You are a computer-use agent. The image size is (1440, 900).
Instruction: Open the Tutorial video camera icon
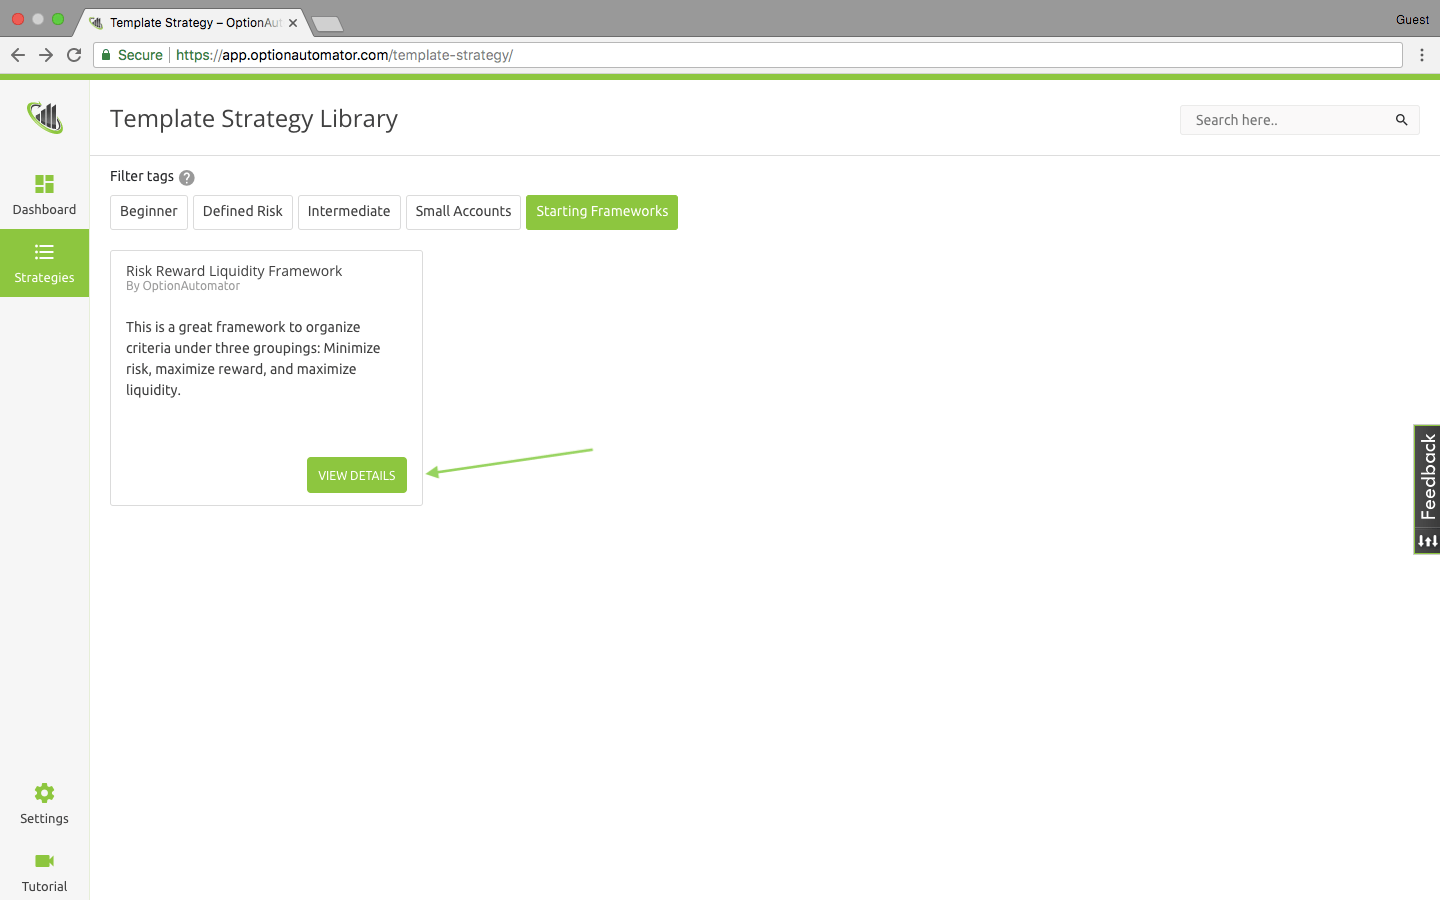[x=44, y=861]
